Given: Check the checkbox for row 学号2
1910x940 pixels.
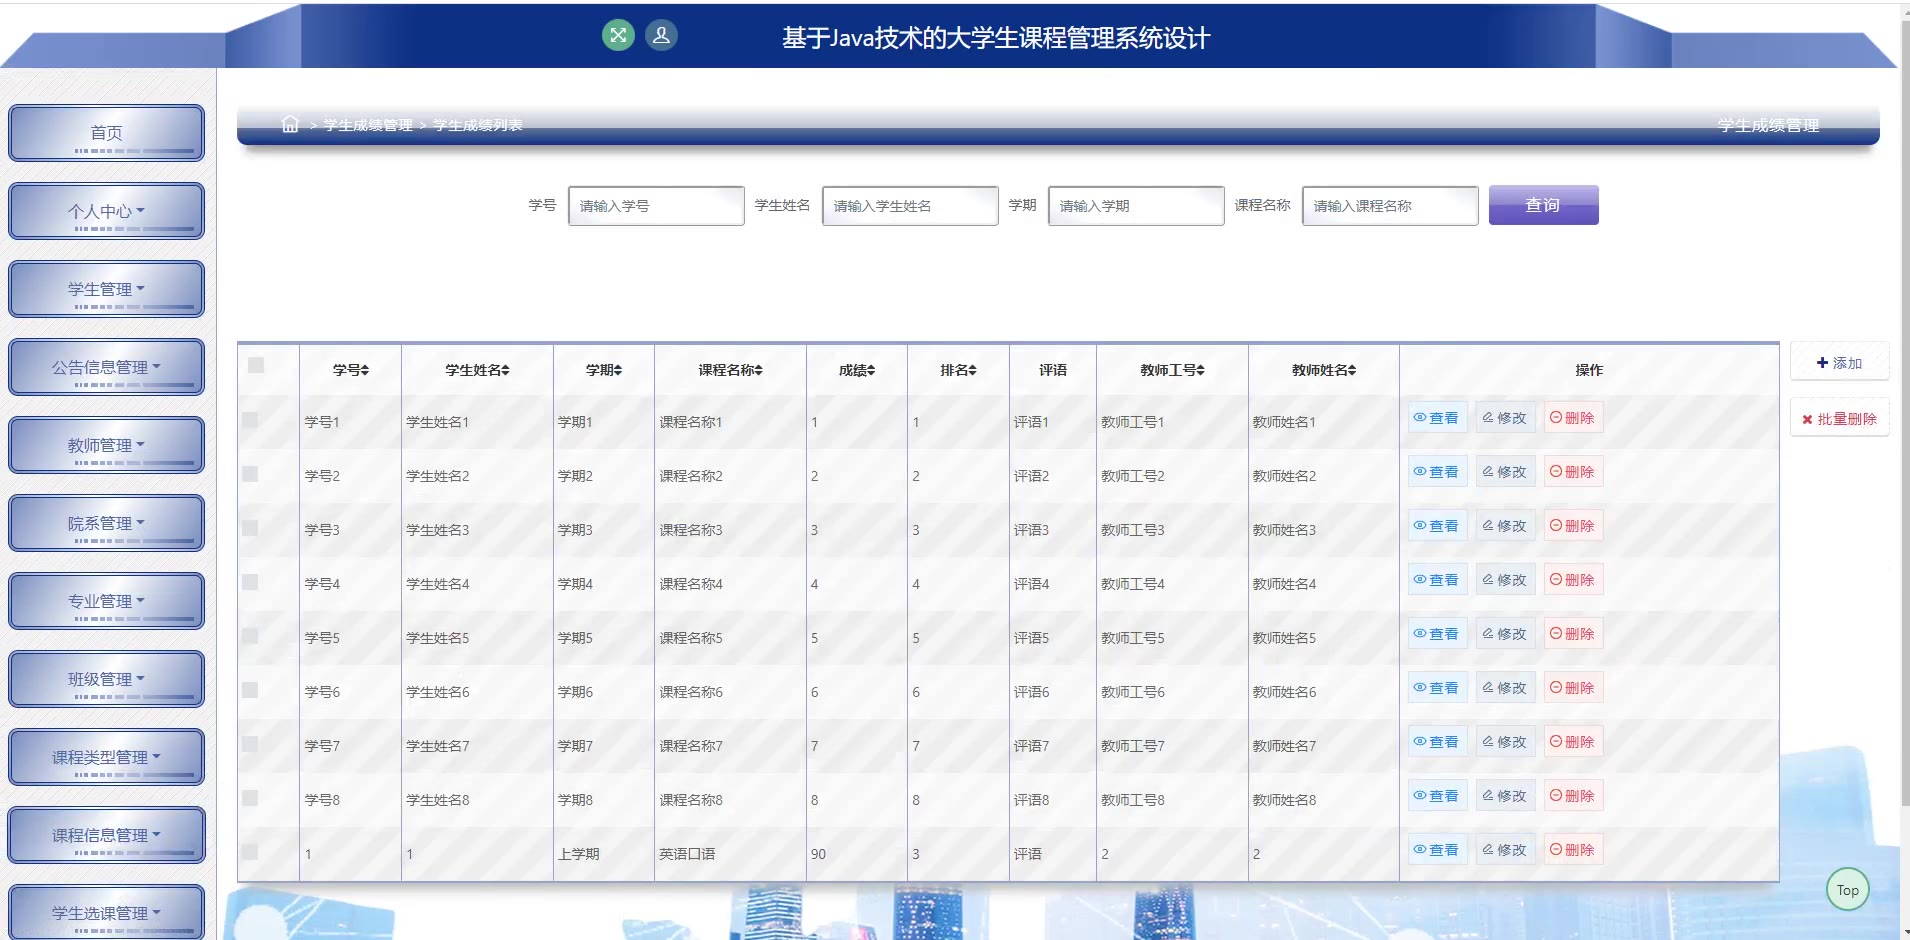Looking at the screenshot, I should pyautogui.click(x=250, y=474).
